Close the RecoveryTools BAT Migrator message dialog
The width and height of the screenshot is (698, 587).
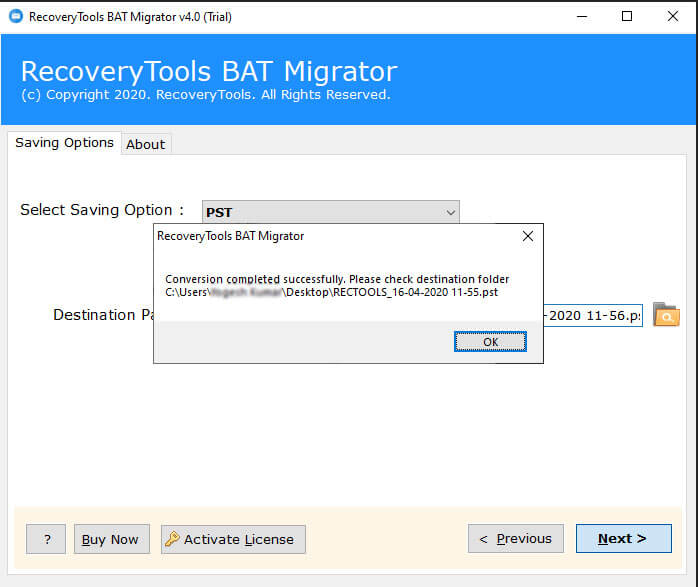pyautogui.click(x=528, y=236)
